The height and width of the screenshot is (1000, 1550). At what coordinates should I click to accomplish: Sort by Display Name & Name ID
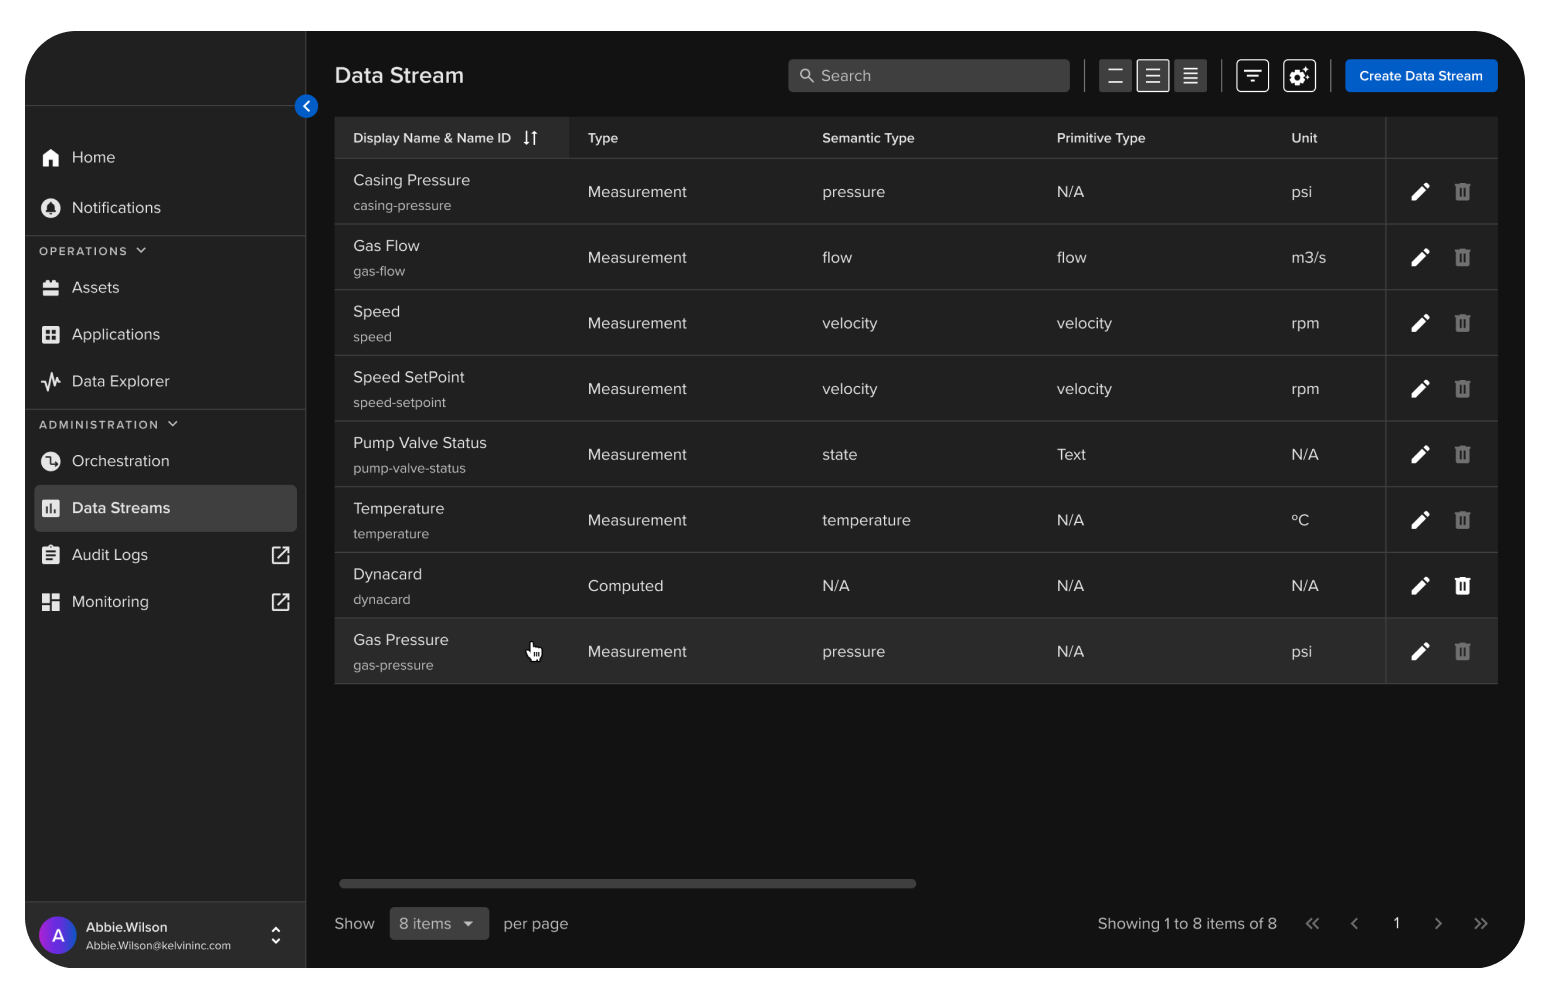[530, 138]
